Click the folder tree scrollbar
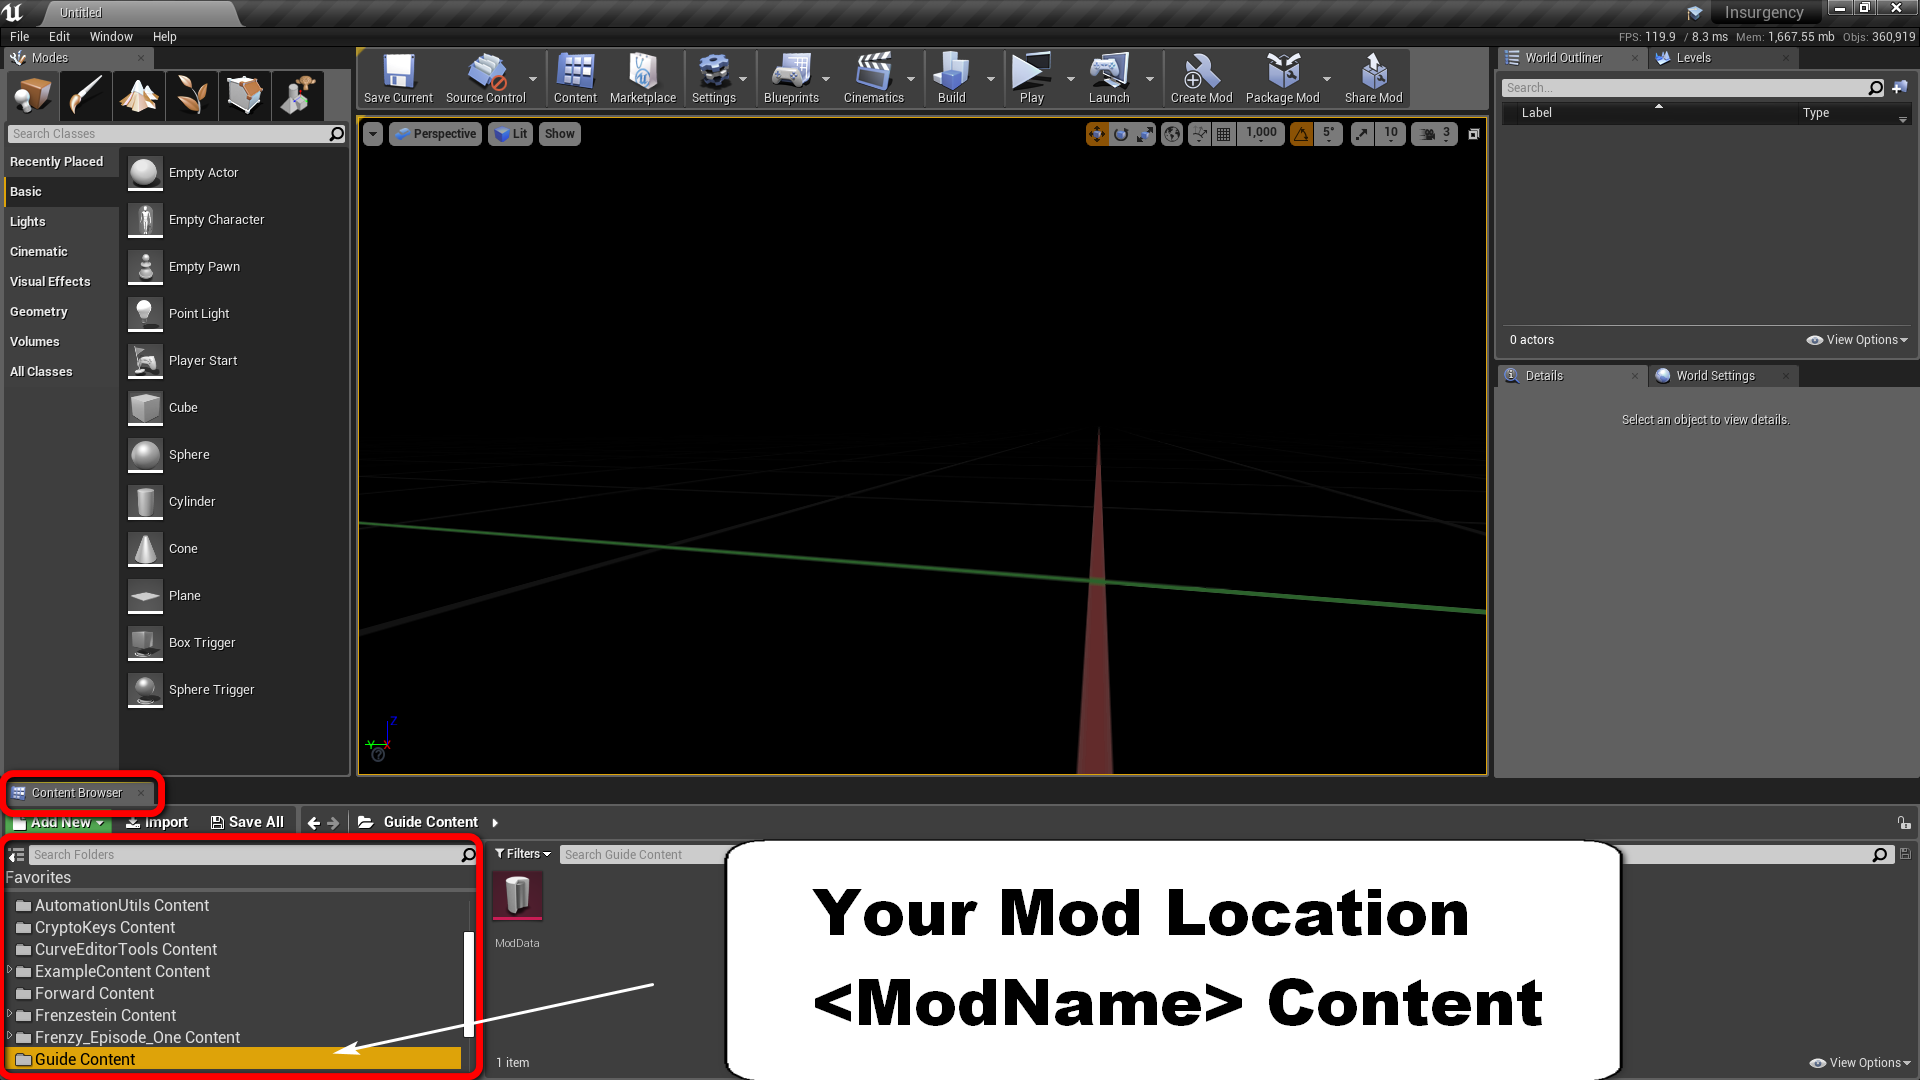This screenshot has height=1080, width=1920. coord(468,984)
